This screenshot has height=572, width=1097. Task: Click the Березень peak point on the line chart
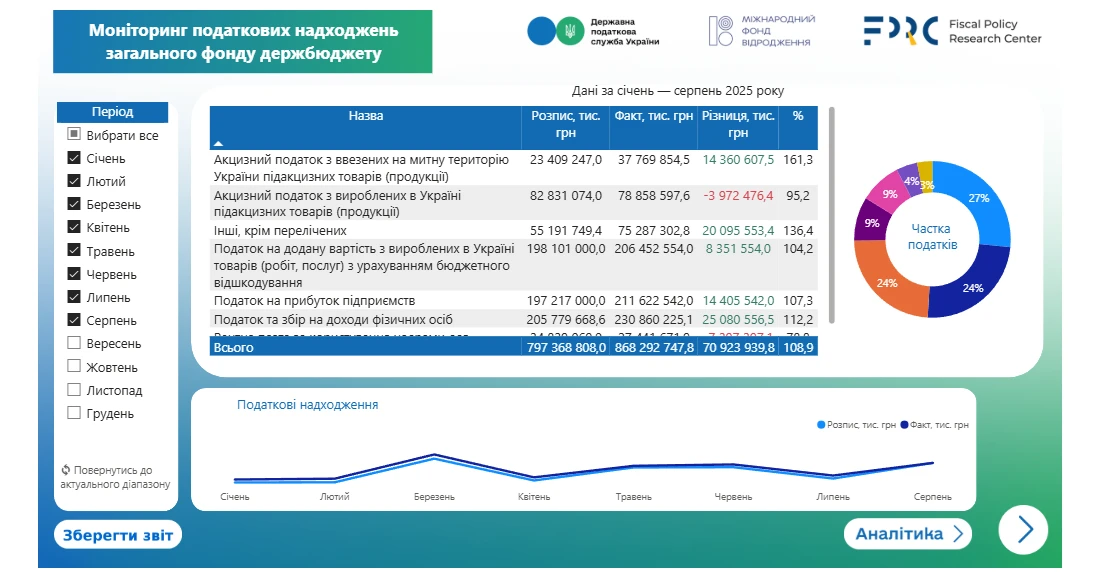[434, 455]
